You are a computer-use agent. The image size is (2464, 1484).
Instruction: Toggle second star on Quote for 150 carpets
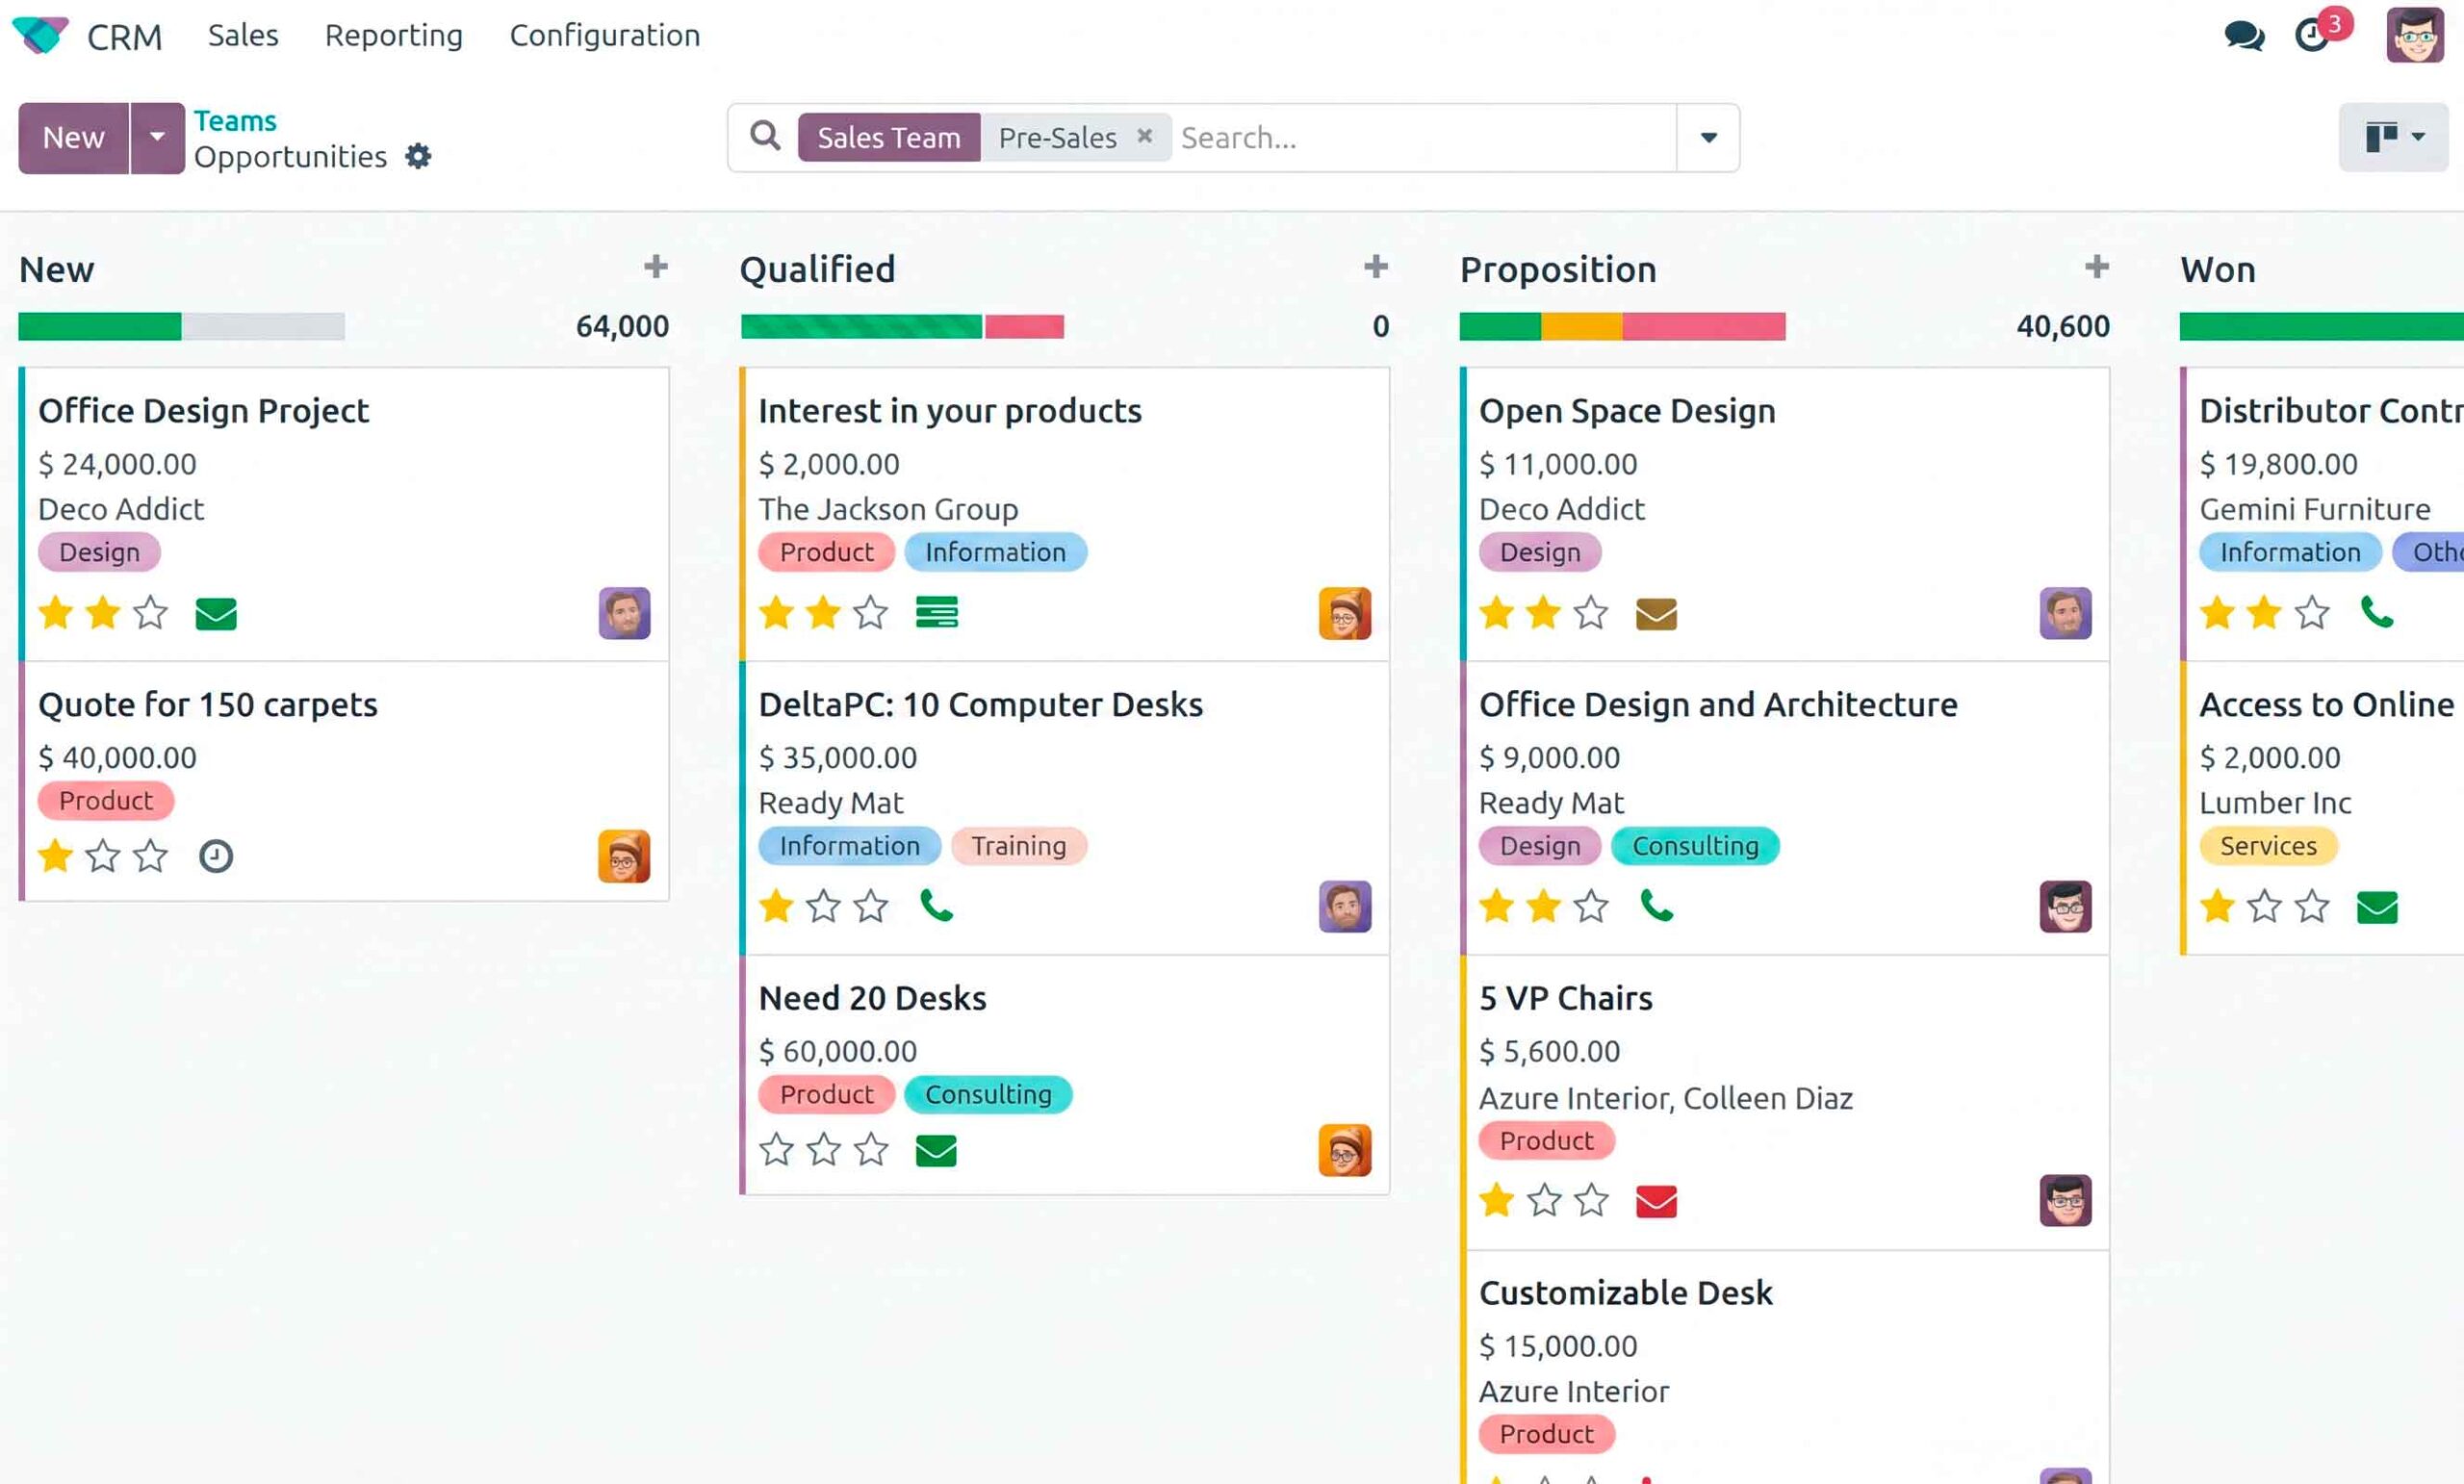pos(103,856)
